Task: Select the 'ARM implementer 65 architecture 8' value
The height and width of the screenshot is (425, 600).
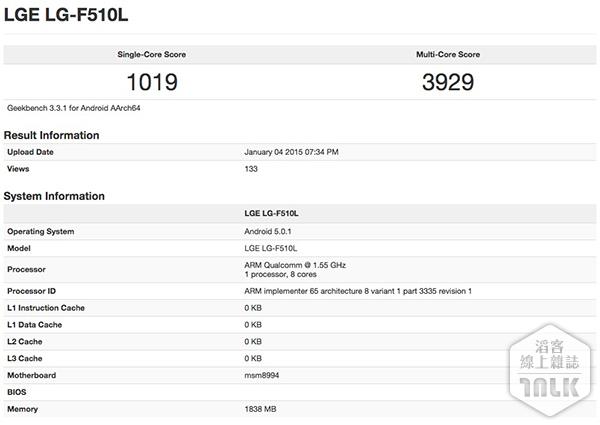Action: point(358,291)
